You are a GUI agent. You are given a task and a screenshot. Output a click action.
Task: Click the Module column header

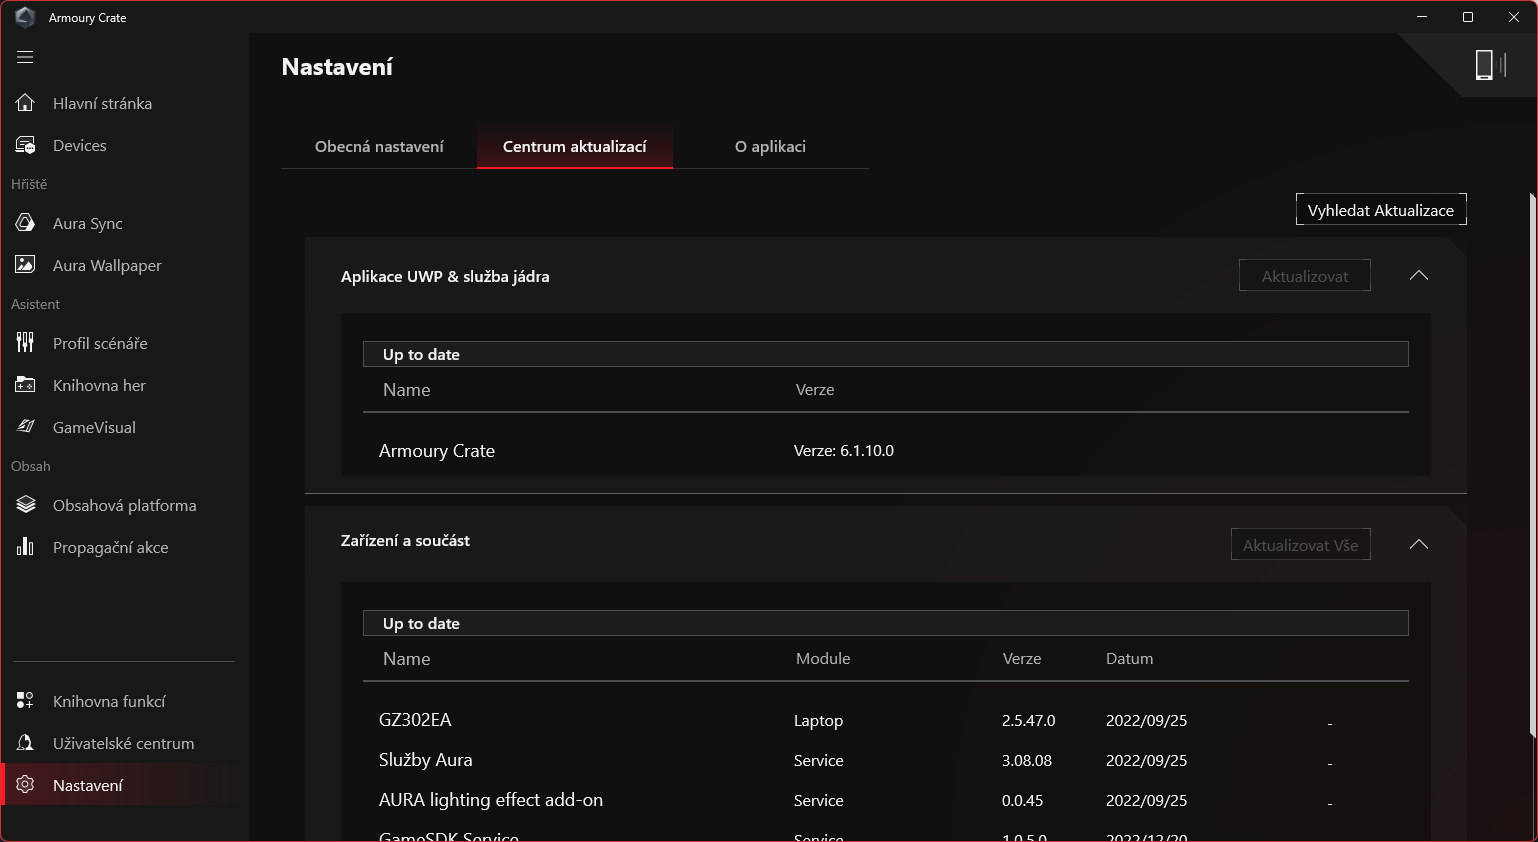click(x=823, y=658)
